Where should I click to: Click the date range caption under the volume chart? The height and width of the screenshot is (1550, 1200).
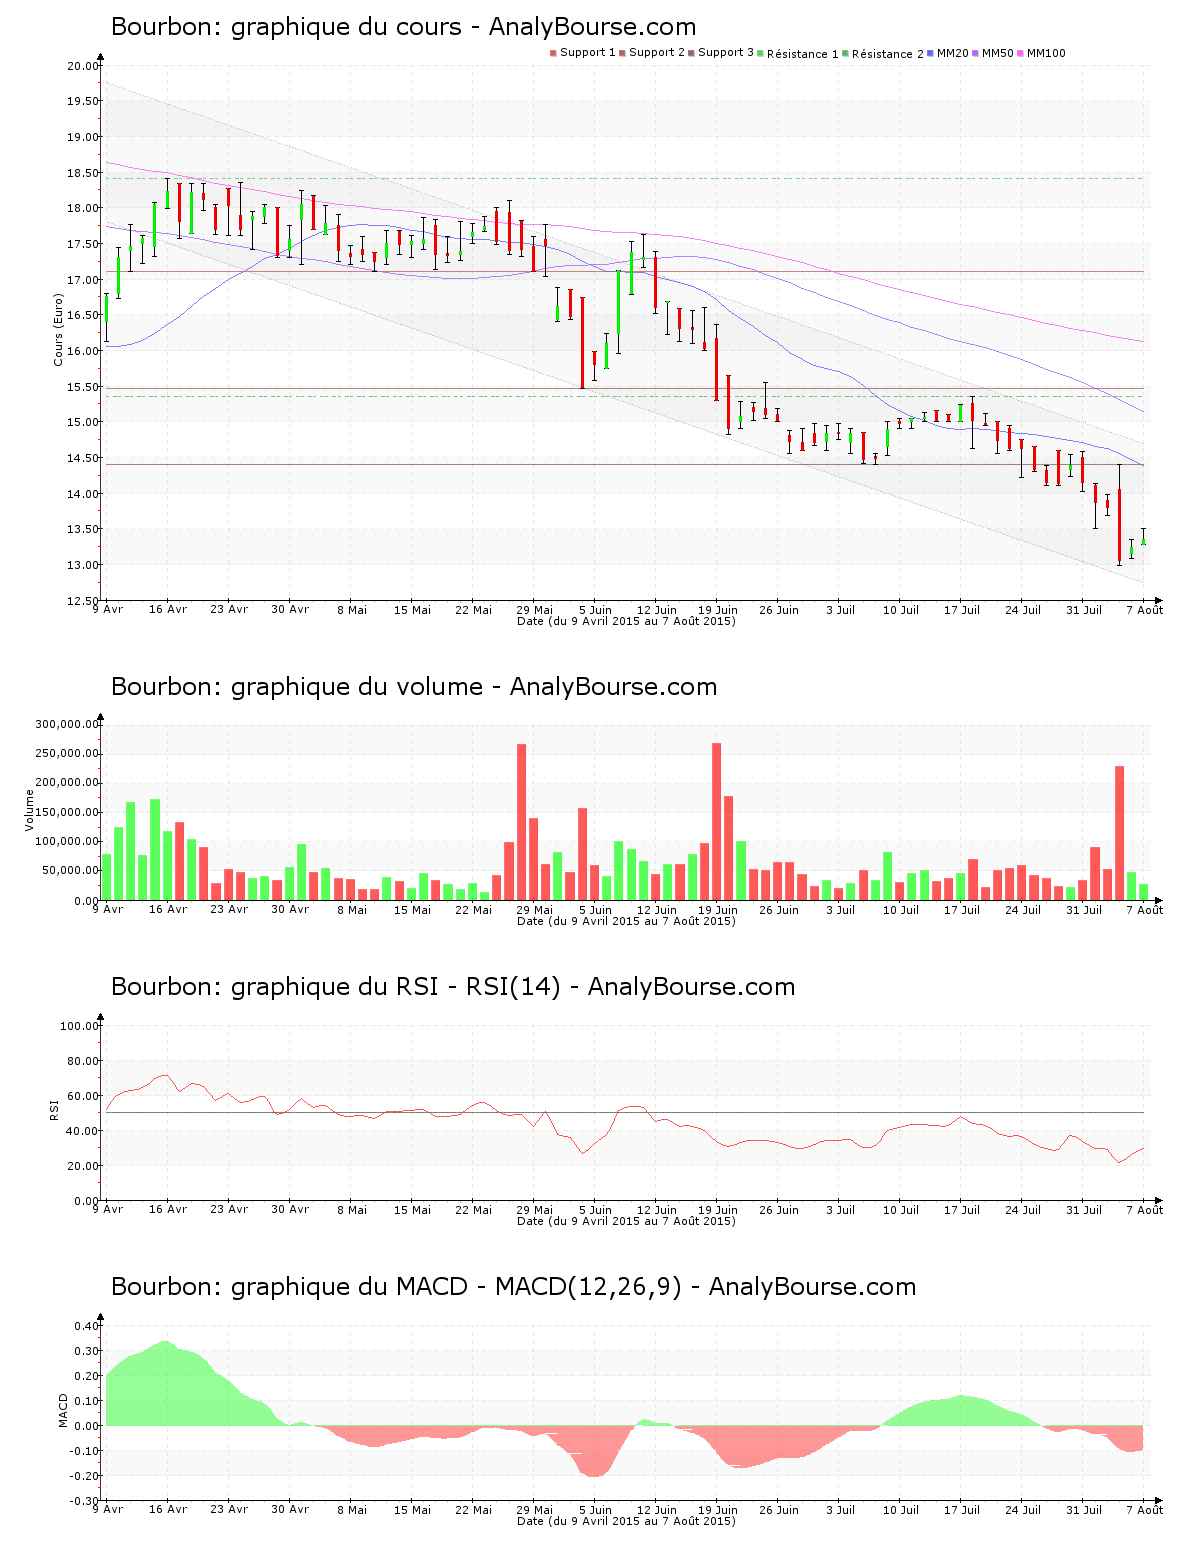(626, 921)
